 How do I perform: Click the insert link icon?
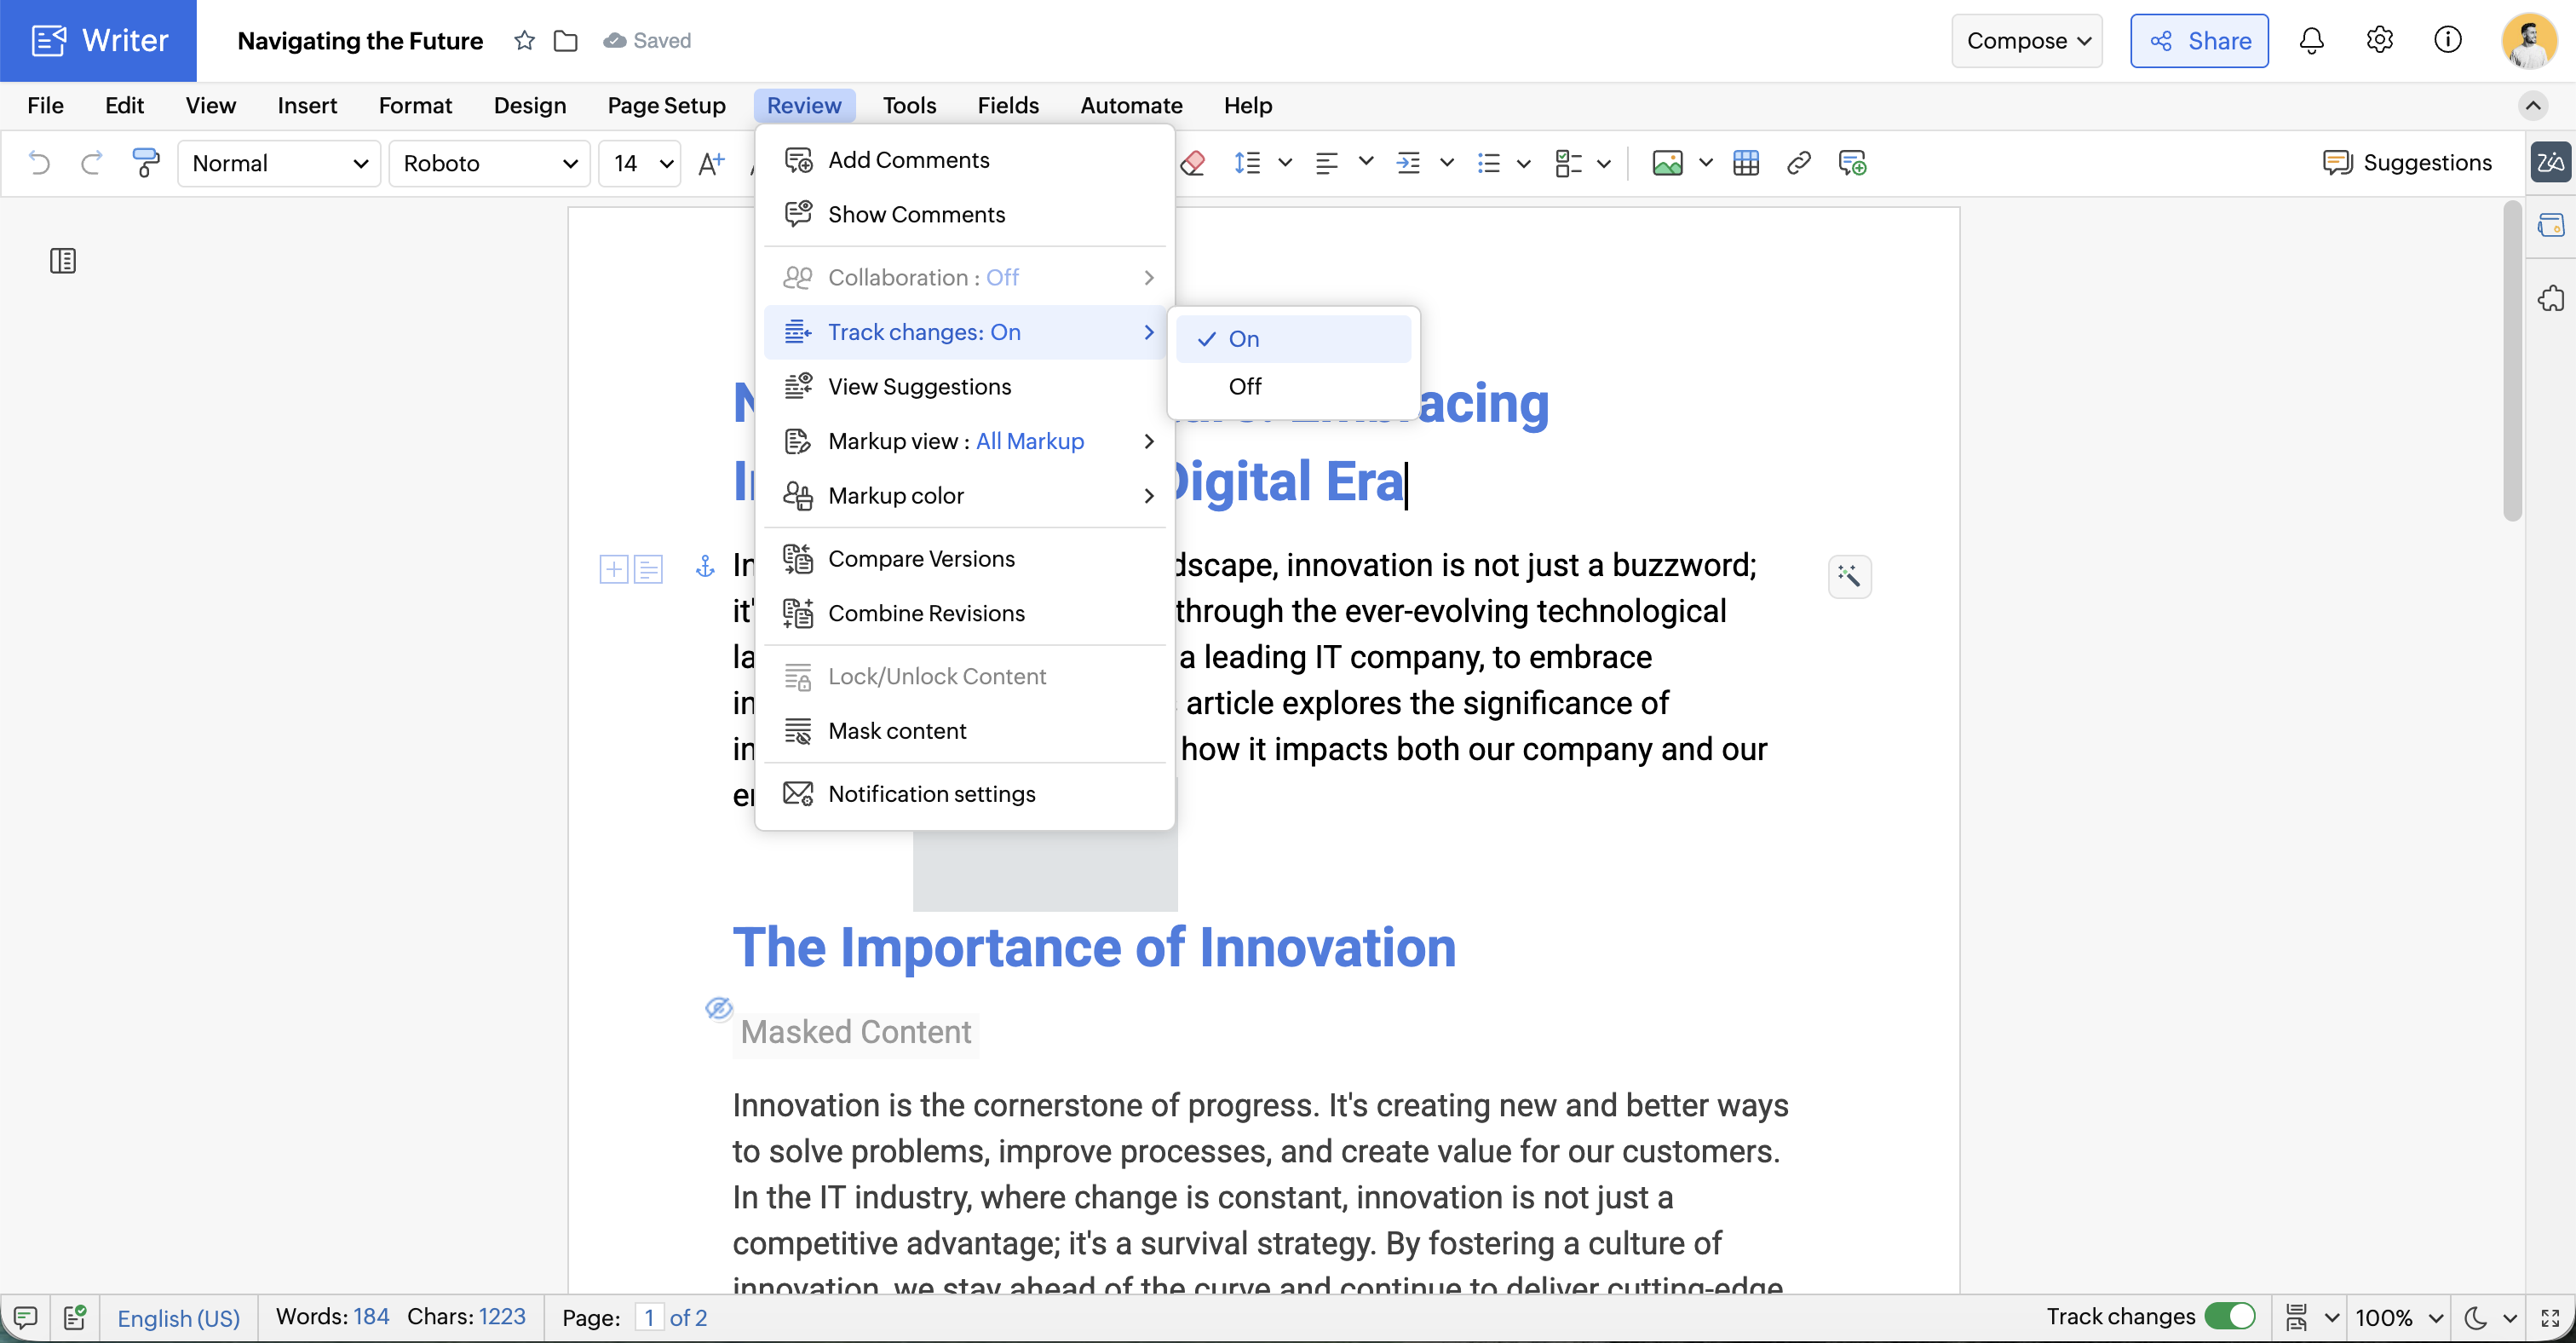click(1798, 163)
